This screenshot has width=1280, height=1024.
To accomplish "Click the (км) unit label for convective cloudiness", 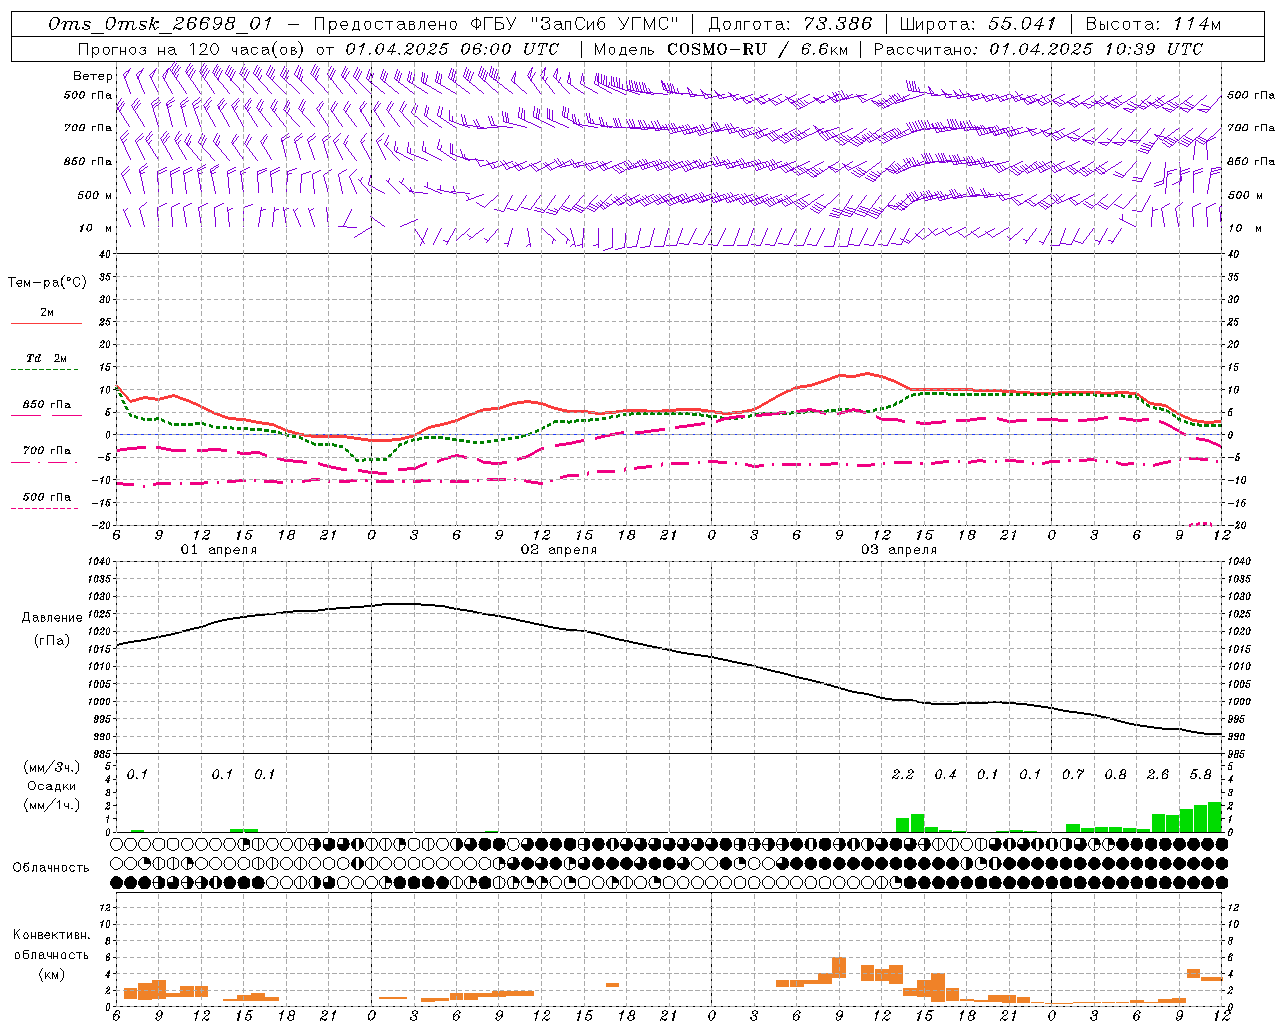I will (x=52, y=974).
